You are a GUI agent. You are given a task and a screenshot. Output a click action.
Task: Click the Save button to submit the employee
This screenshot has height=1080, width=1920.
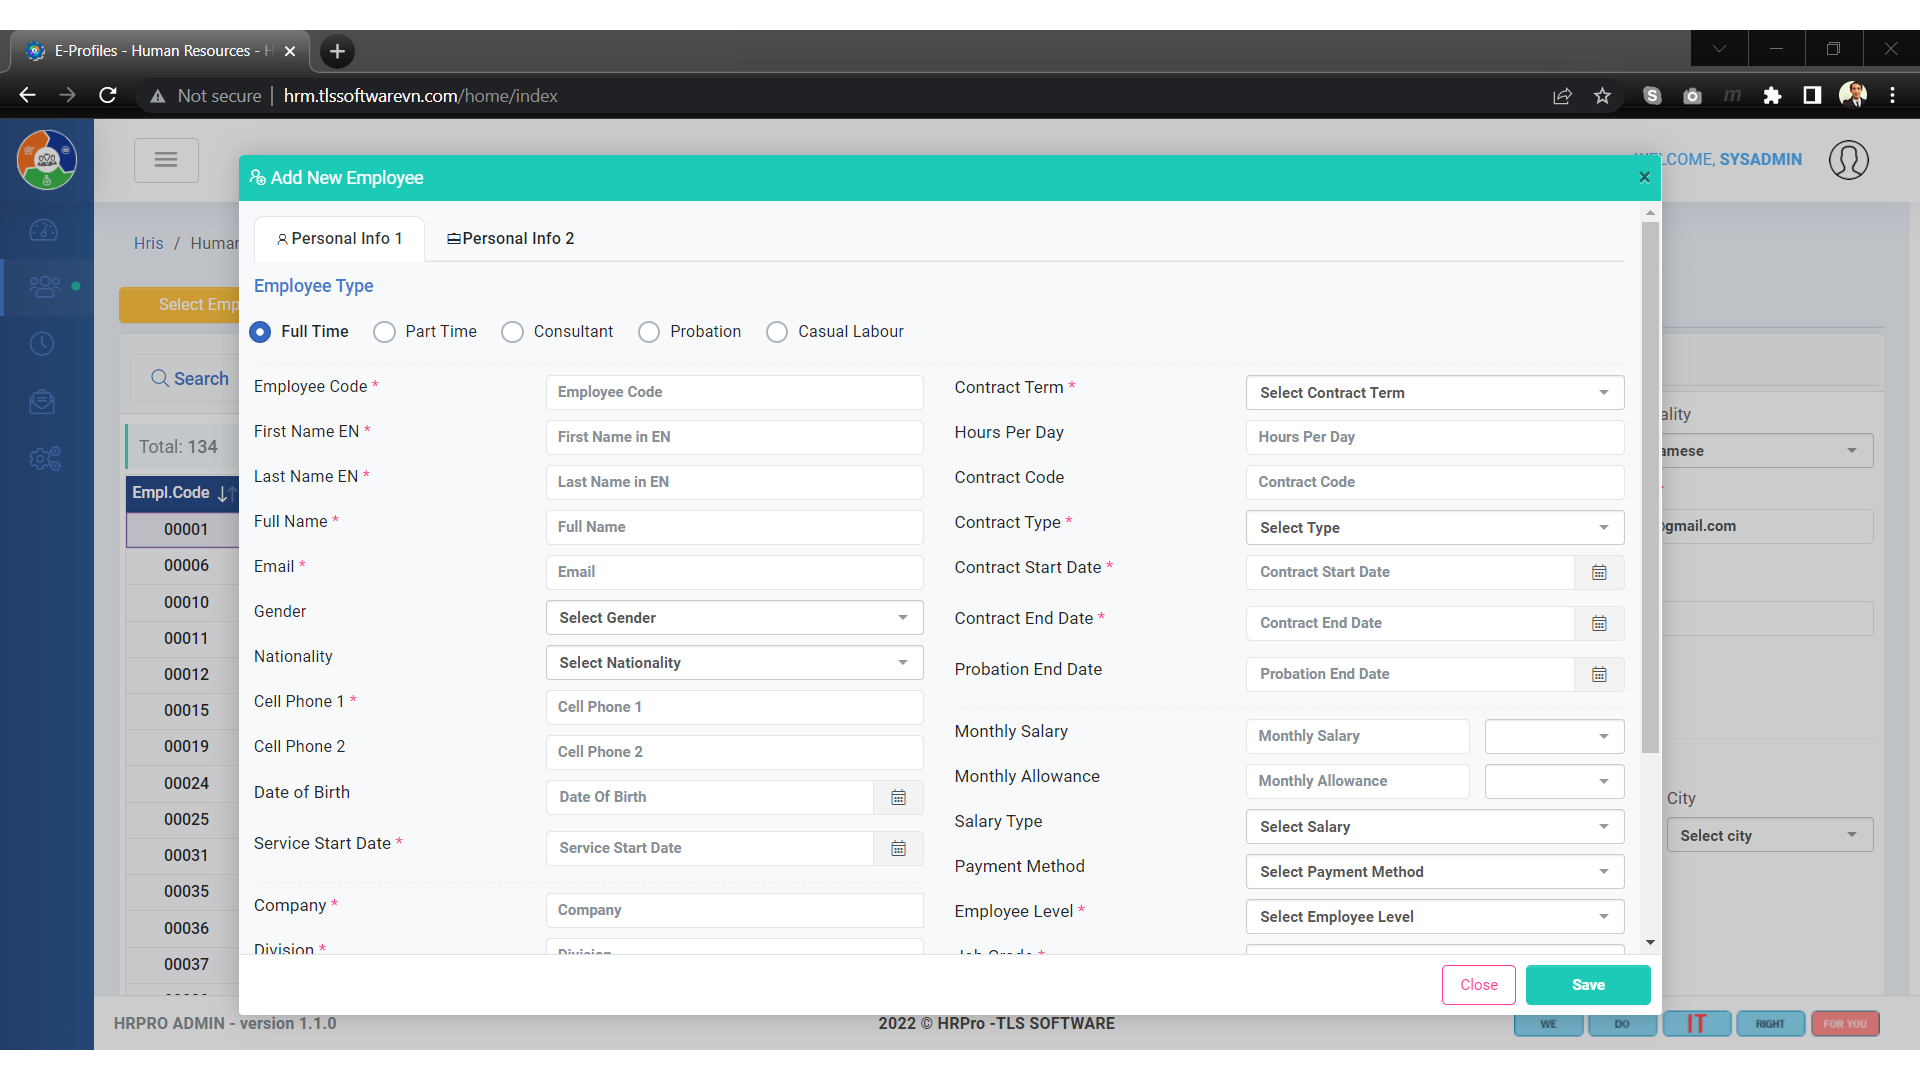click(x=1588, y=985)
